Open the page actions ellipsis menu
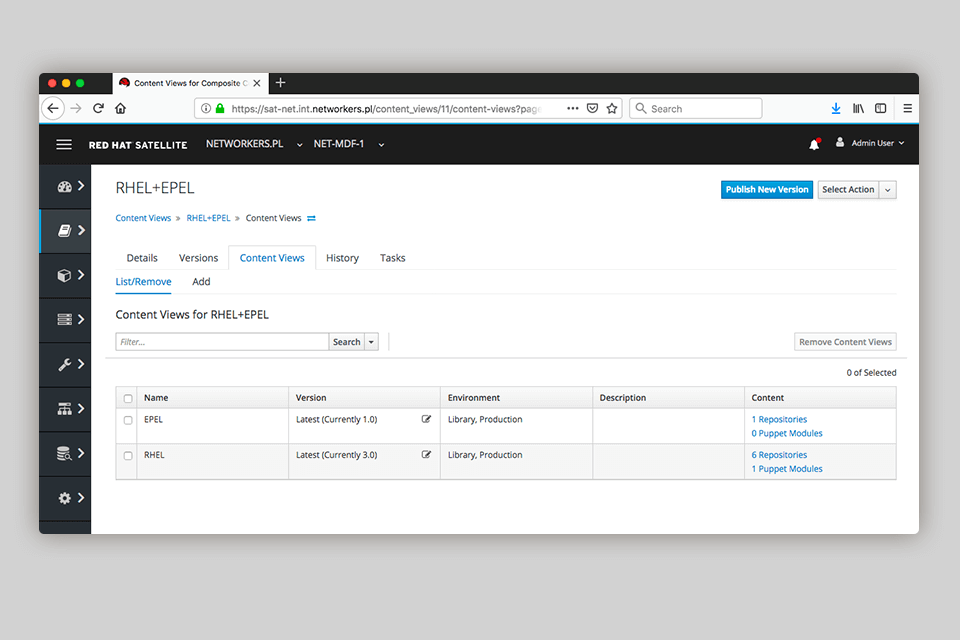This screenshot has height=640, width=960. point(572,108)
